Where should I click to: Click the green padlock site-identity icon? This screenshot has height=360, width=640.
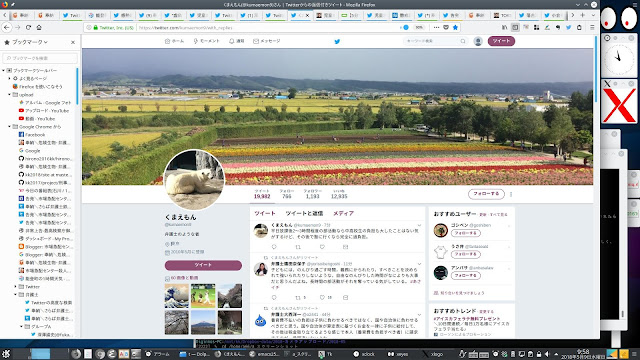pyautogui.click(x=96, y=28)
